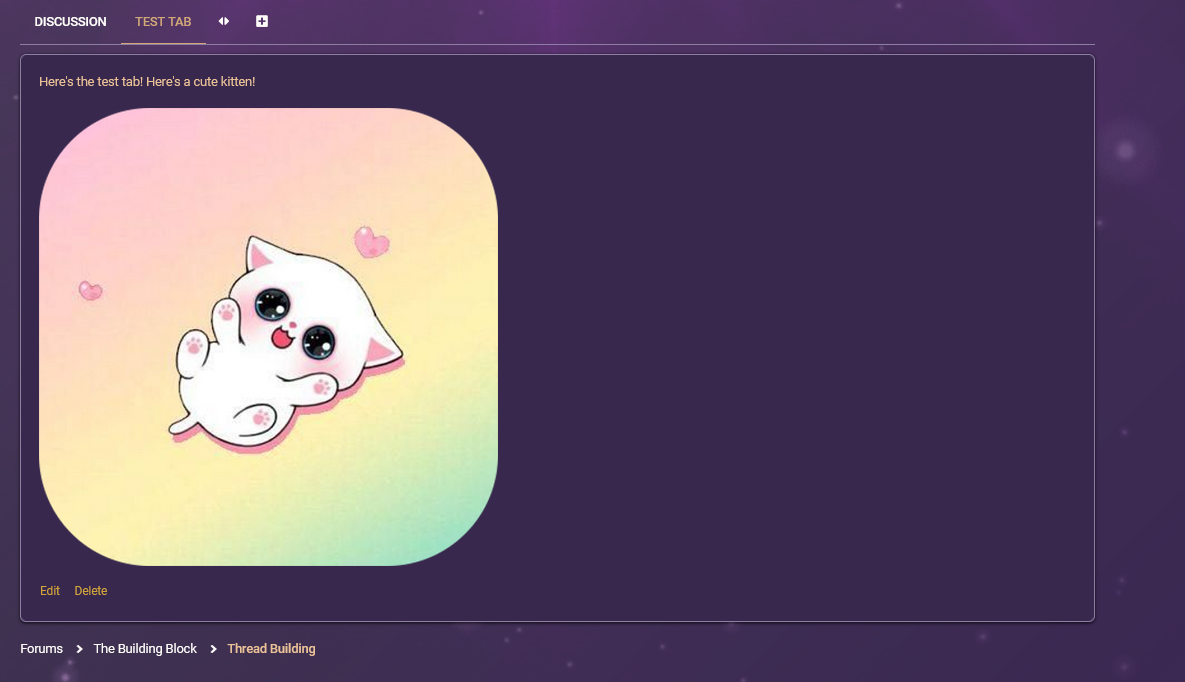Go to Forums in the breadcrumb

(x=41, y=649)
